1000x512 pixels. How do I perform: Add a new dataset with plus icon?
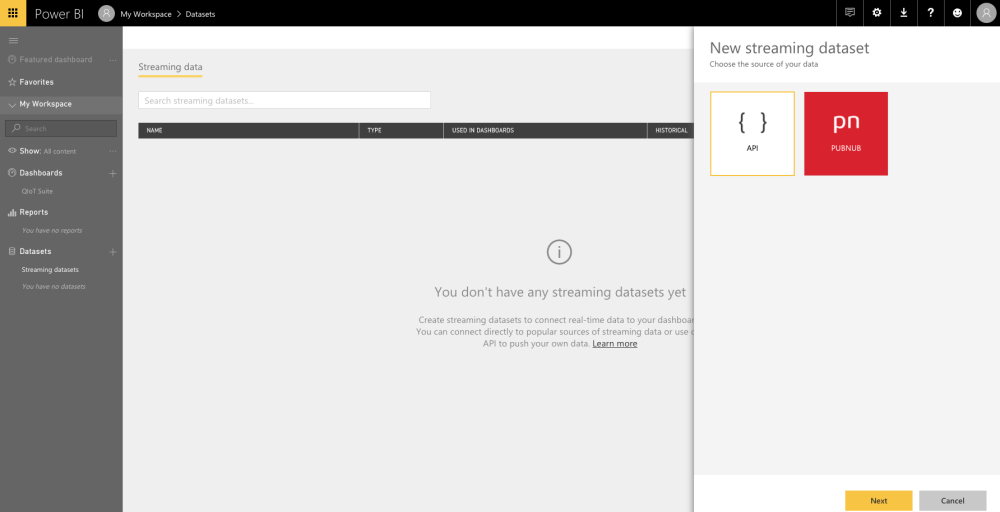pos(113,252)
